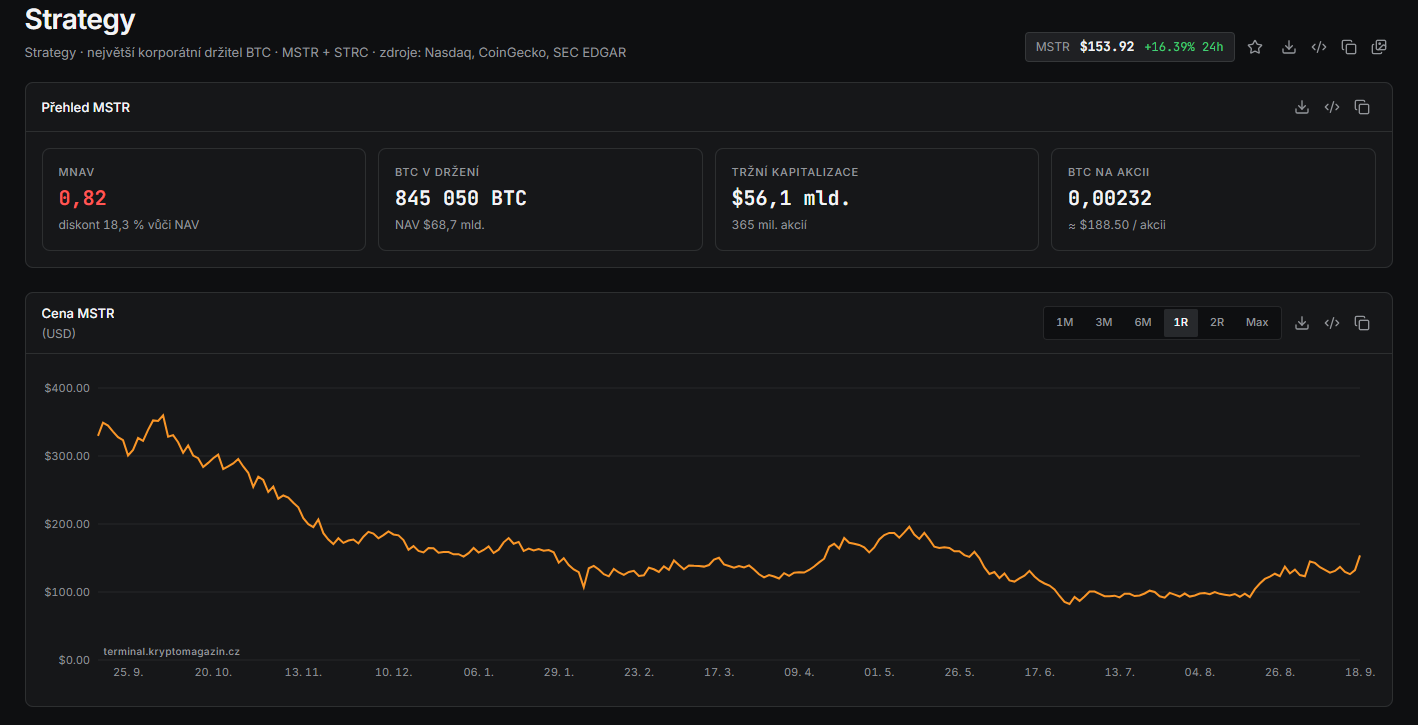The height and width of the screenshot is (725, 1418).
Task: Star the Strategy page as favorite
Action: tap(1255, 47)
